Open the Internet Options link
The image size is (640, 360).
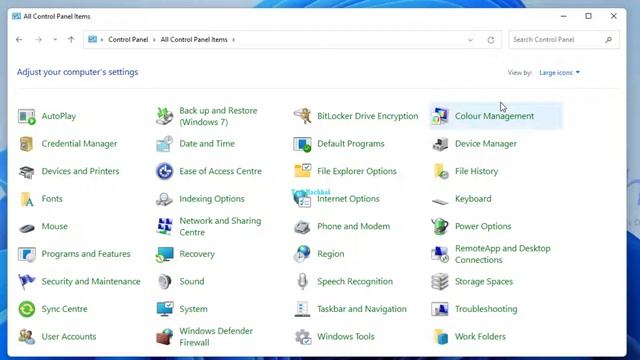(348, 199)
